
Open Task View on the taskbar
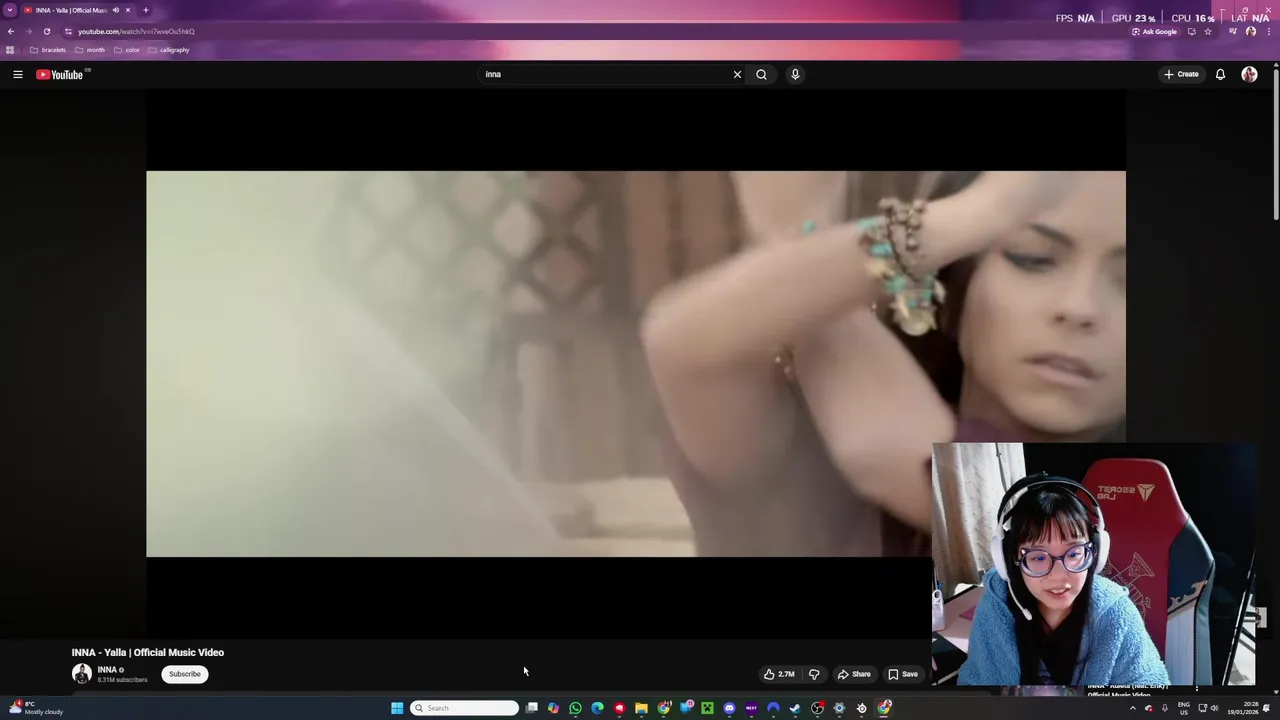532,708
